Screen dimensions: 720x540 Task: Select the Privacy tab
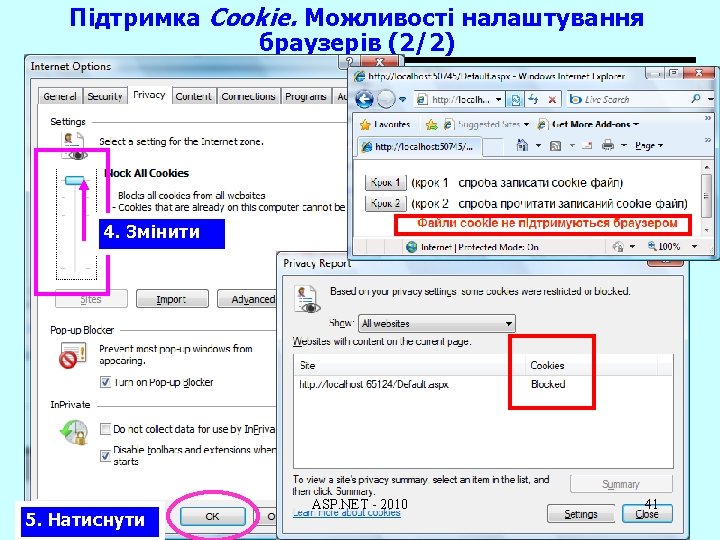coord(149,95)
